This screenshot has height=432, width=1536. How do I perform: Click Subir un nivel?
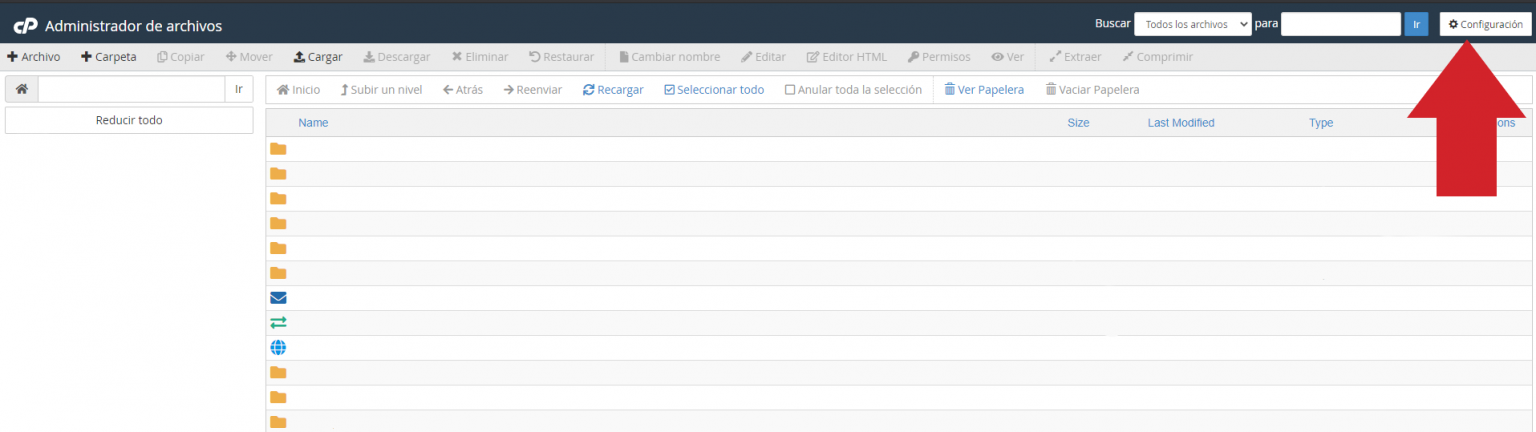click(381, 90)
